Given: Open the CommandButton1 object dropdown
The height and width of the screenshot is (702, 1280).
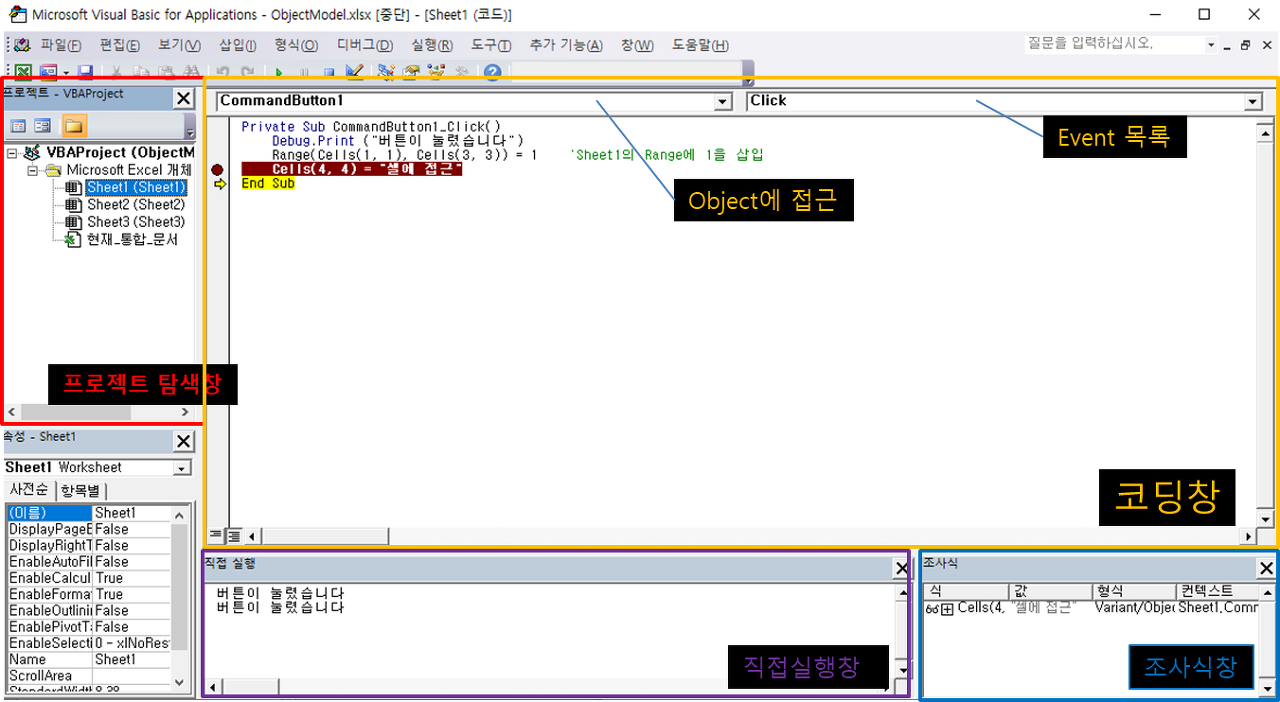Looking at the screenshot, I should (723, 101).
